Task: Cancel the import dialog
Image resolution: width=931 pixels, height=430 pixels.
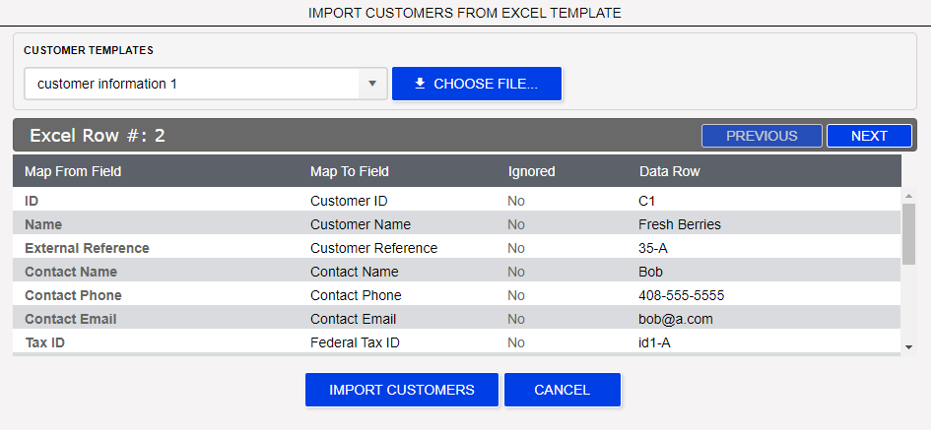Action: [562, 390]
